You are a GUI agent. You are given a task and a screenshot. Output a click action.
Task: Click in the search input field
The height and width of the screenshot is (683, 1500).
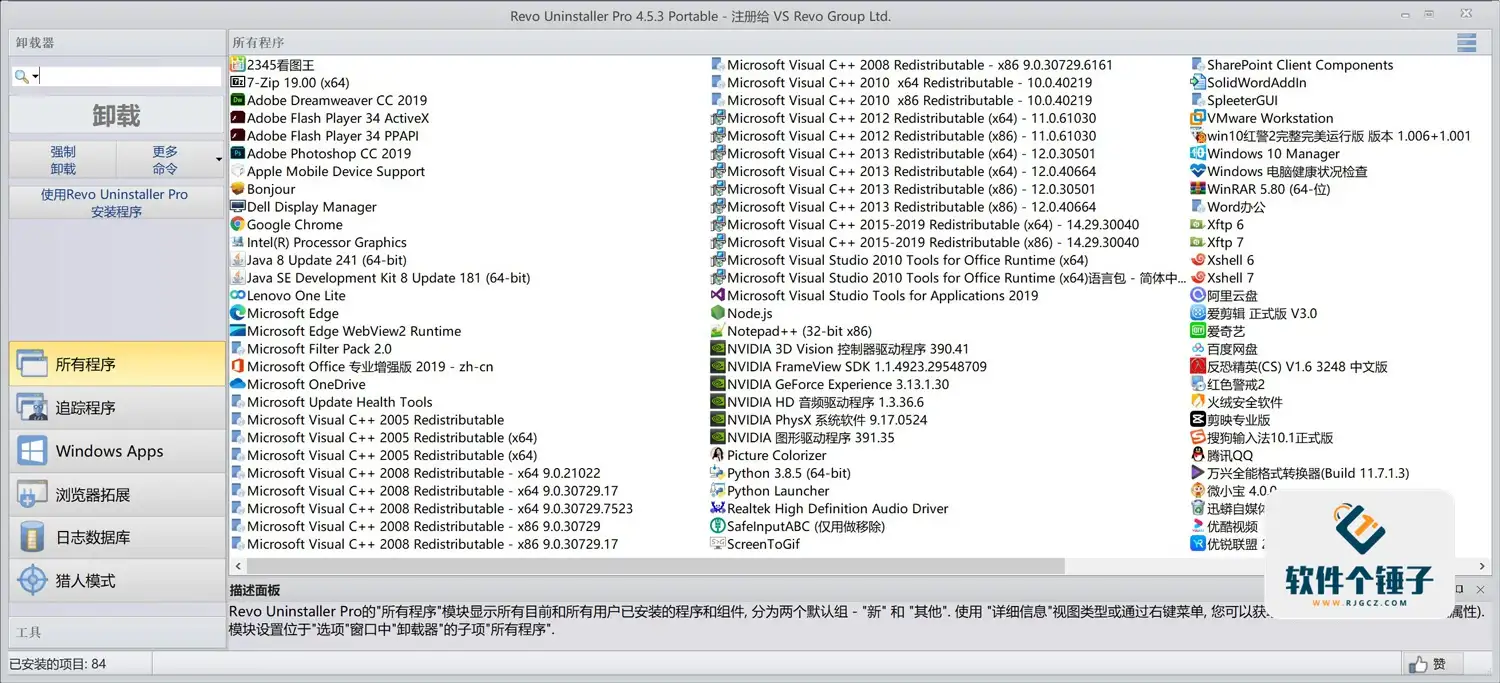[130, 77]
